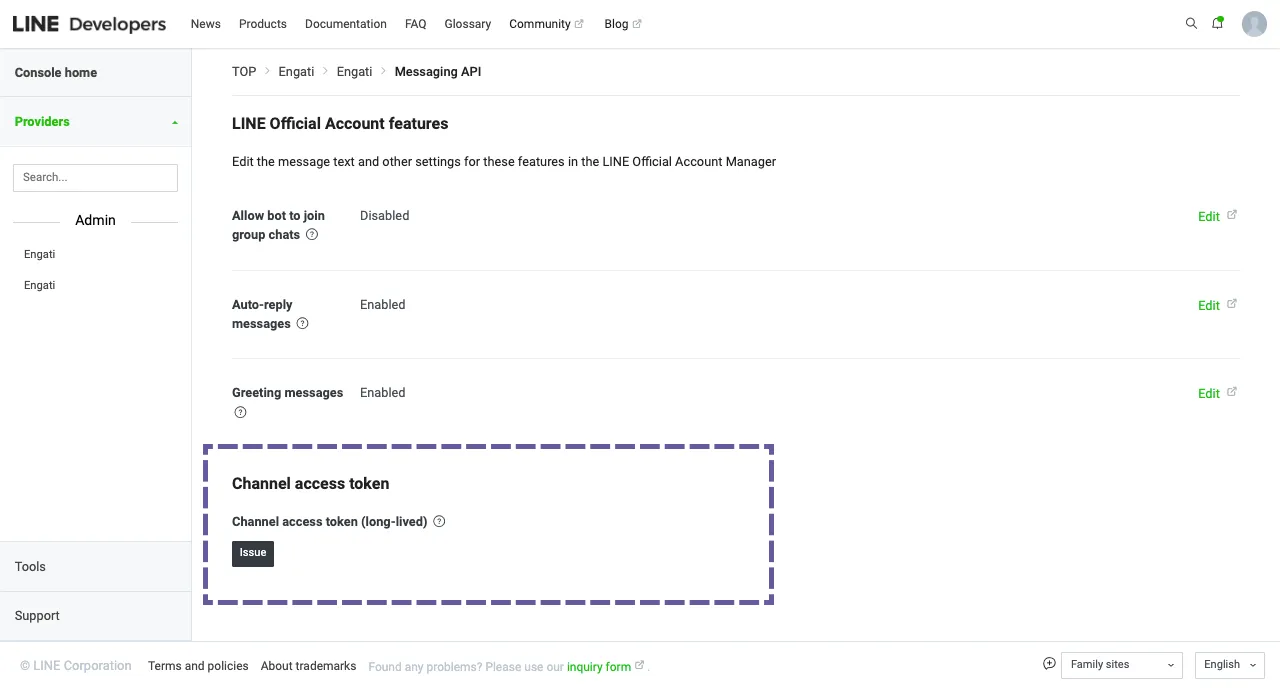
Task: Click the icon left of Family sites
Action: (x=1049, y=664)
